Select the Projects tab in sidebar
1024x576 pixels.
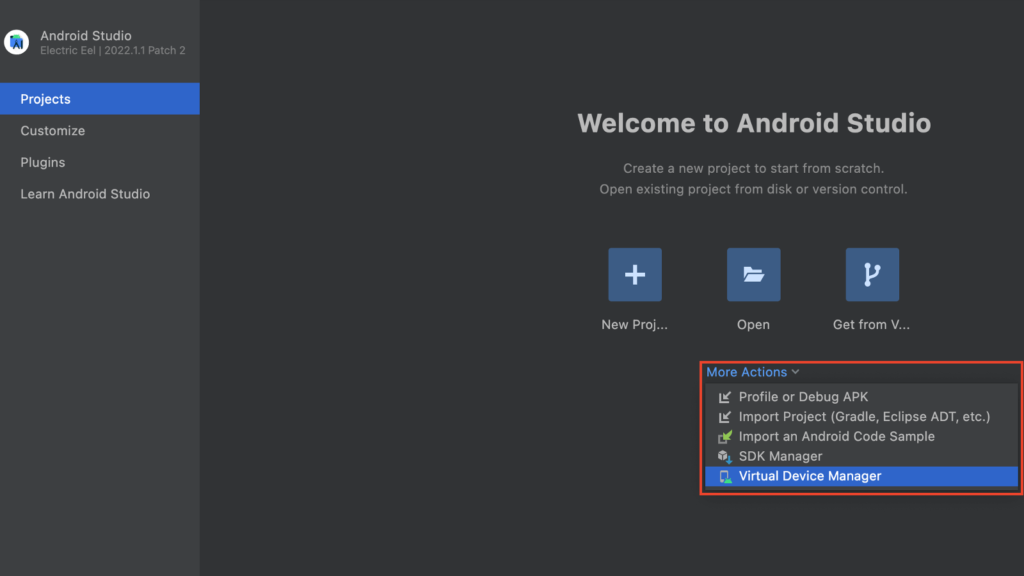tap(100, 99)
